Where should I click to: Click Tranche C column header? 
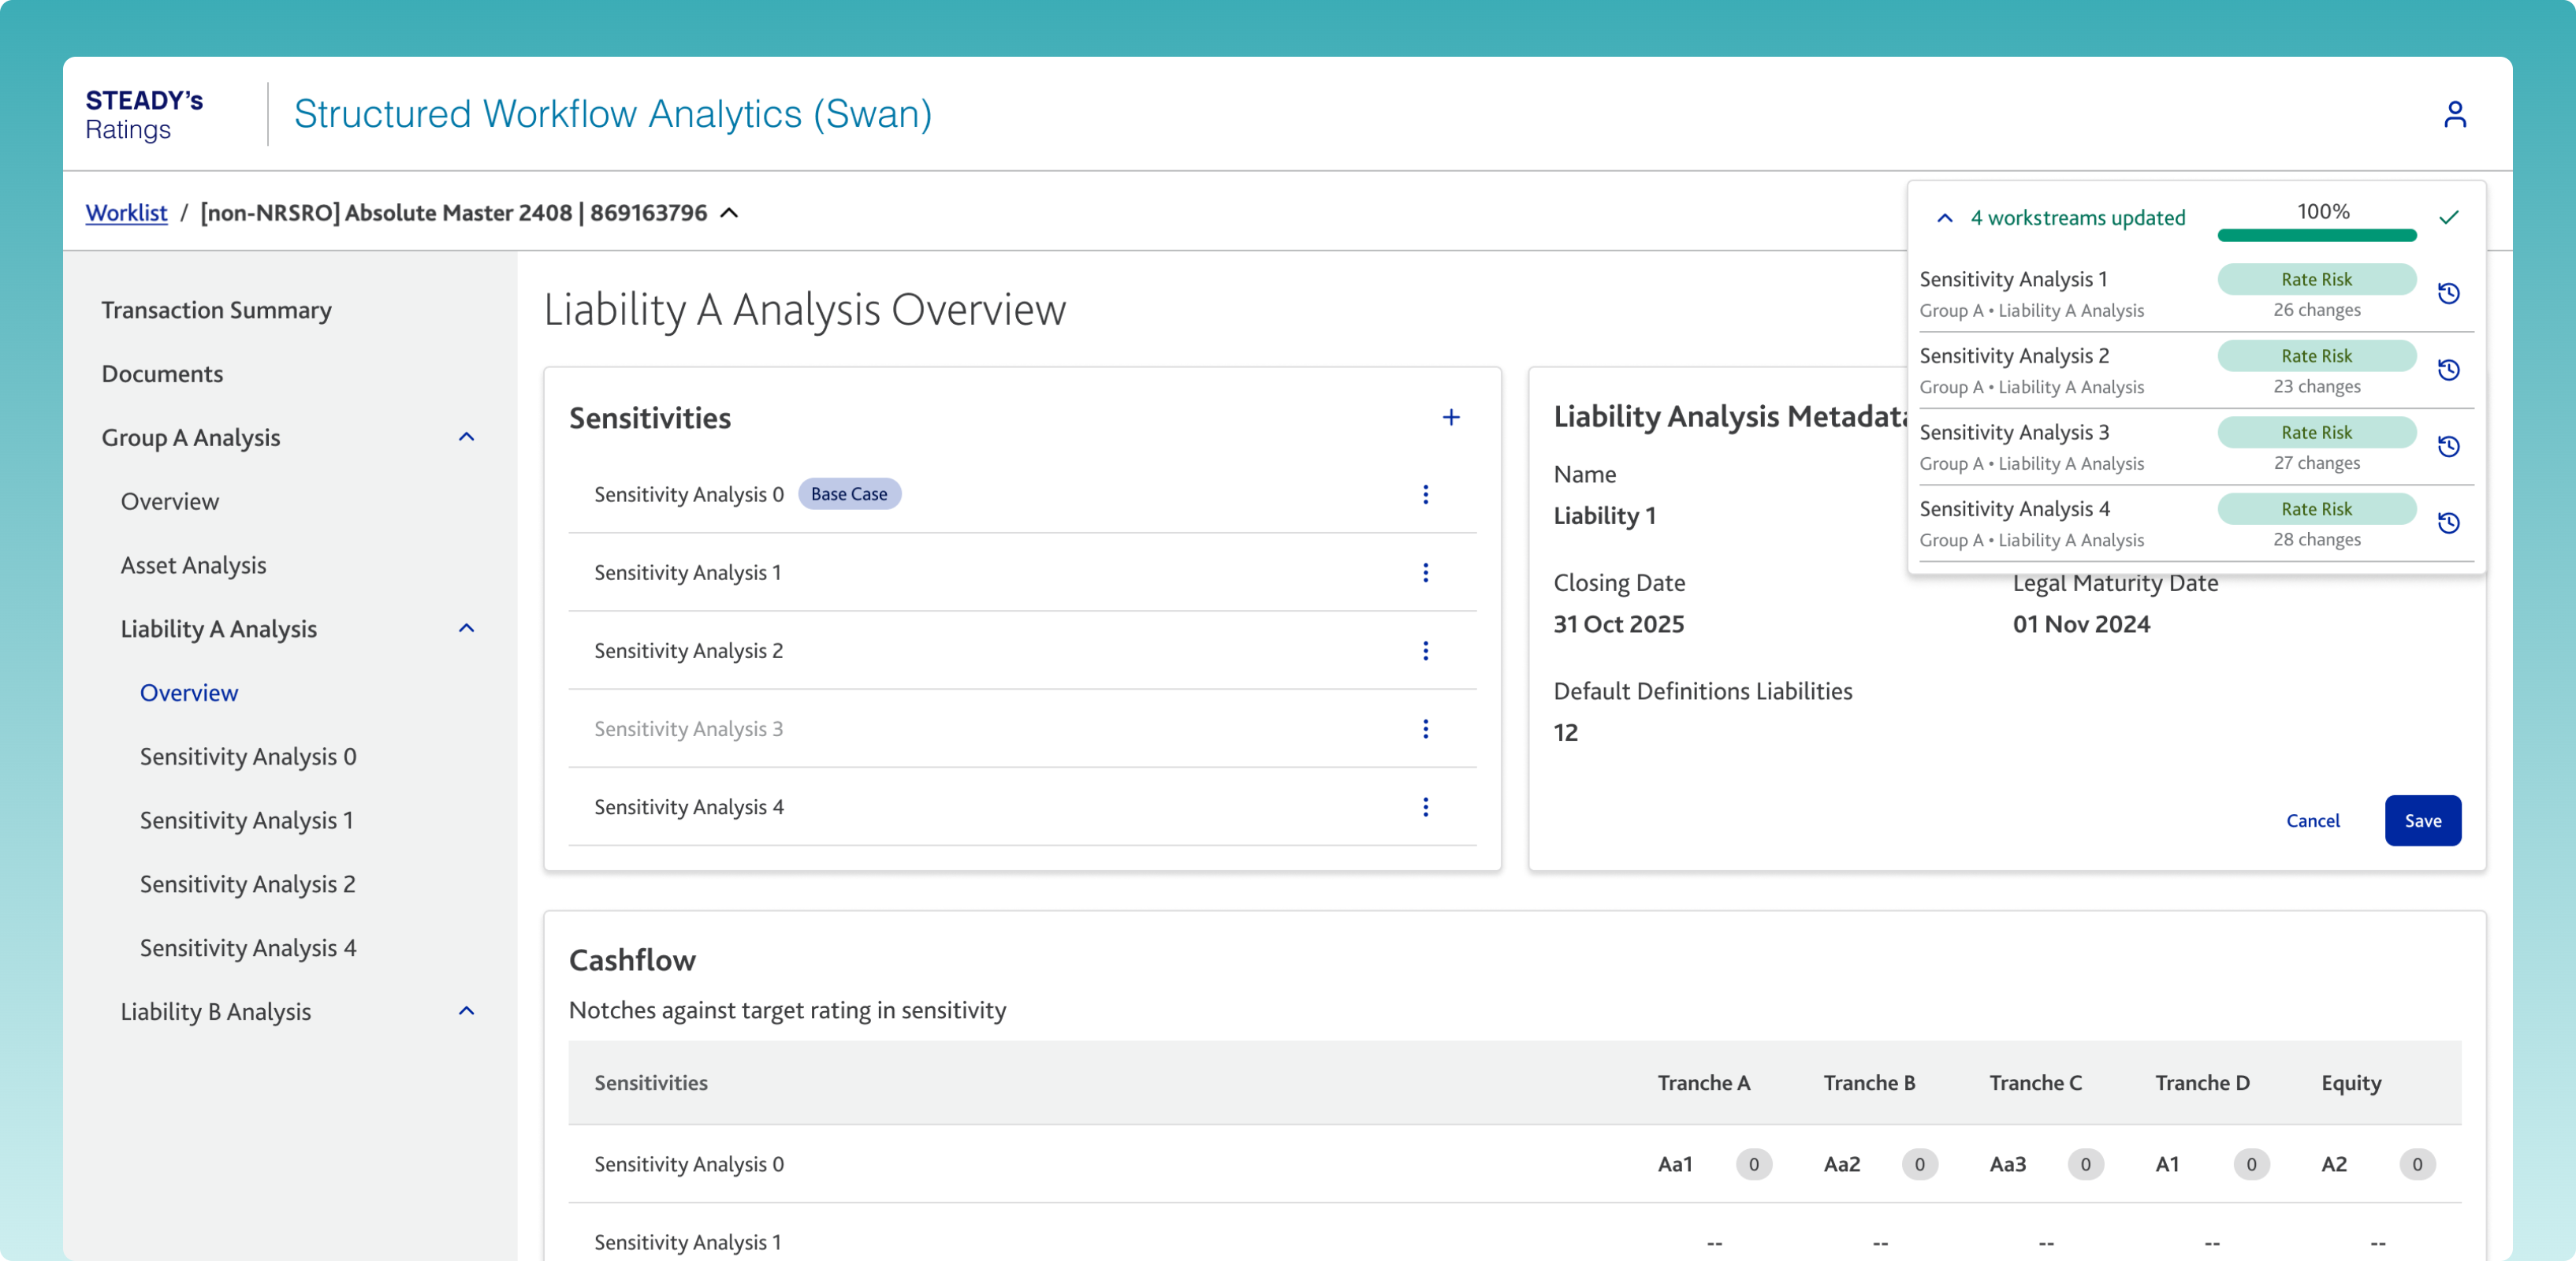[2035, 1082]
